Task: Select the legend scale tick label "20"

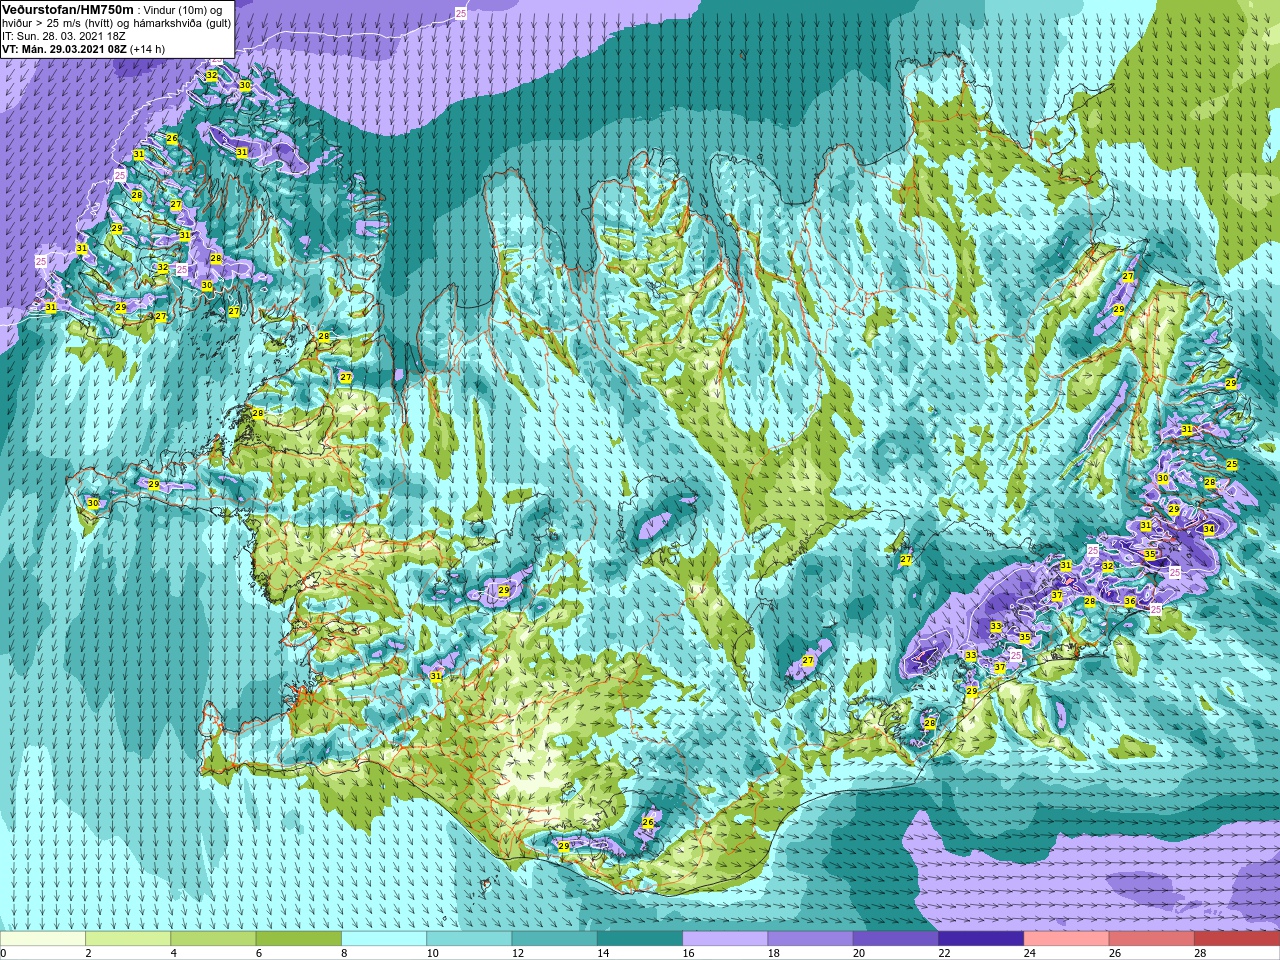Action: click(x=858, y=953)
